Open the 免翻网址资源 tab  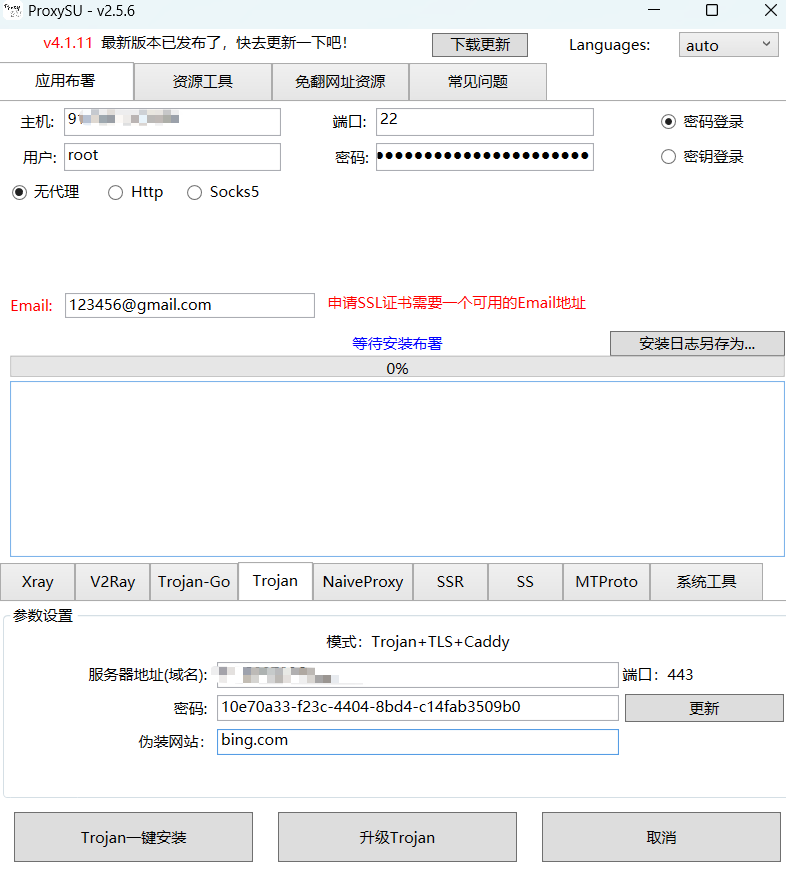pos(340,82)
